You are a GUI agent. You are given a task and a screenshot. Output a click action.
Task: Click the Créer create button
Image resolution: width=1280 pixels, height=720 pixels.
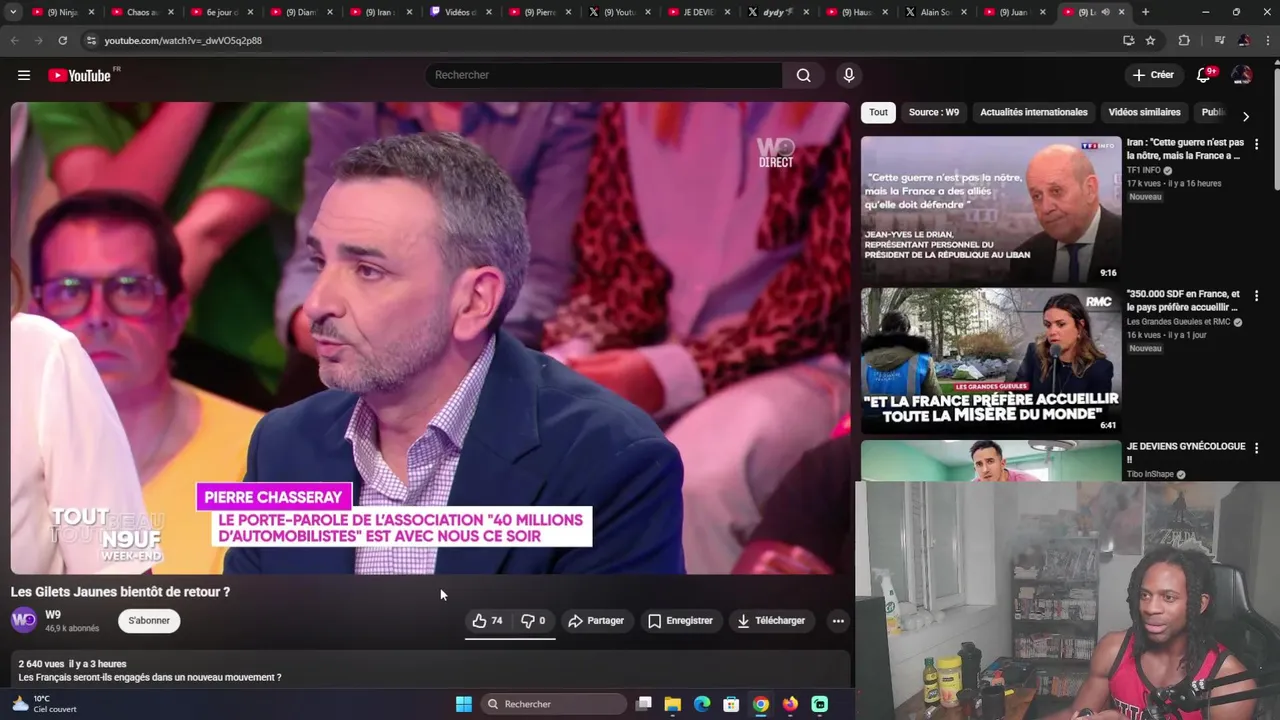pyautogui.click(x=1152, y=75)
